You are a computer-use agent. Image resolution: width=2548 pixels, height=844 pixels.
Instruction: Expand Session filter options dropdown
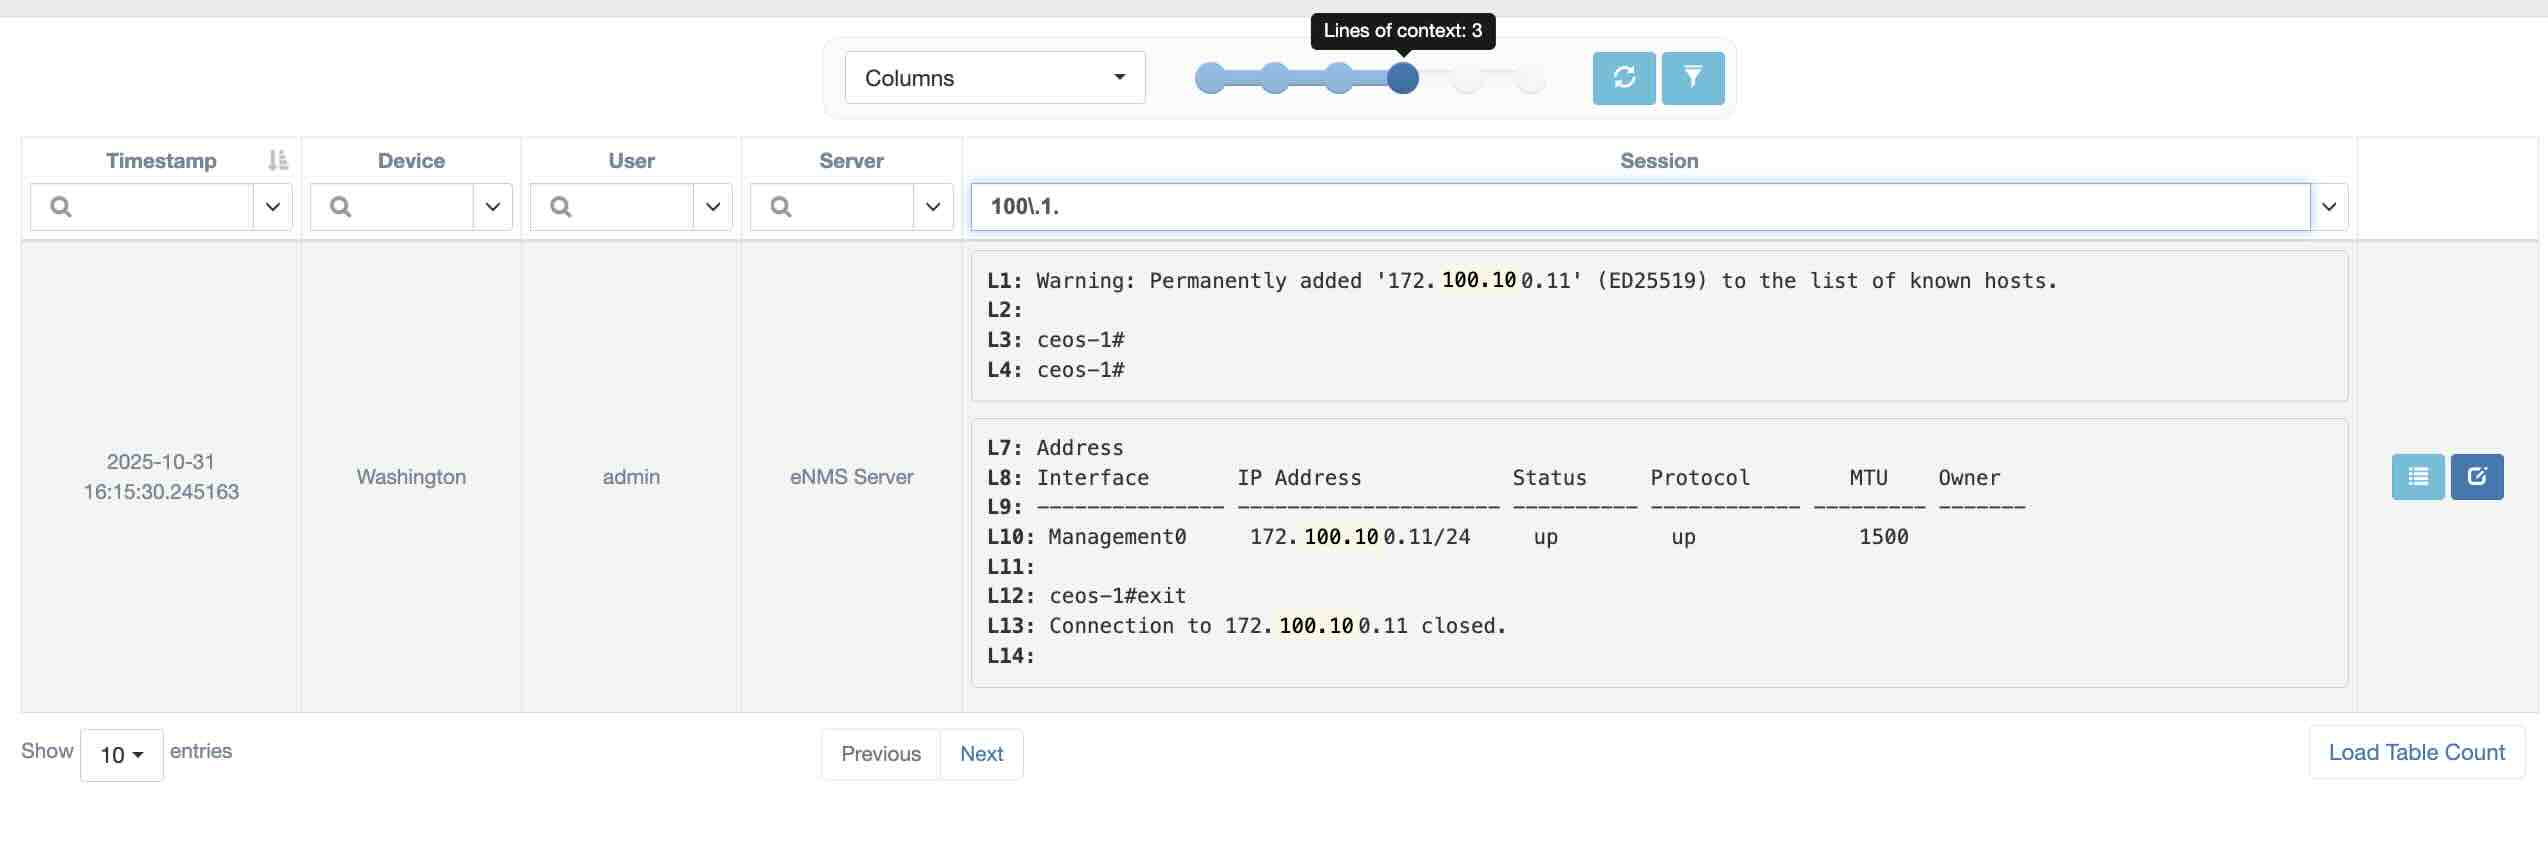[x=2329, y=207]
